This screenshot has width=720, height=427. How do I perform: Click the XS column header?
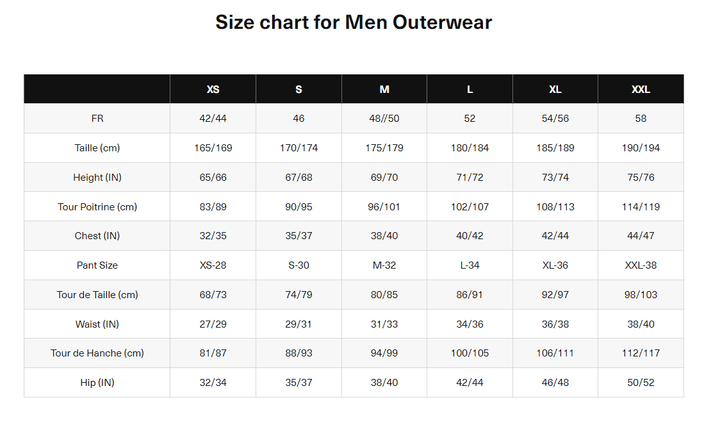click(213, 89)
